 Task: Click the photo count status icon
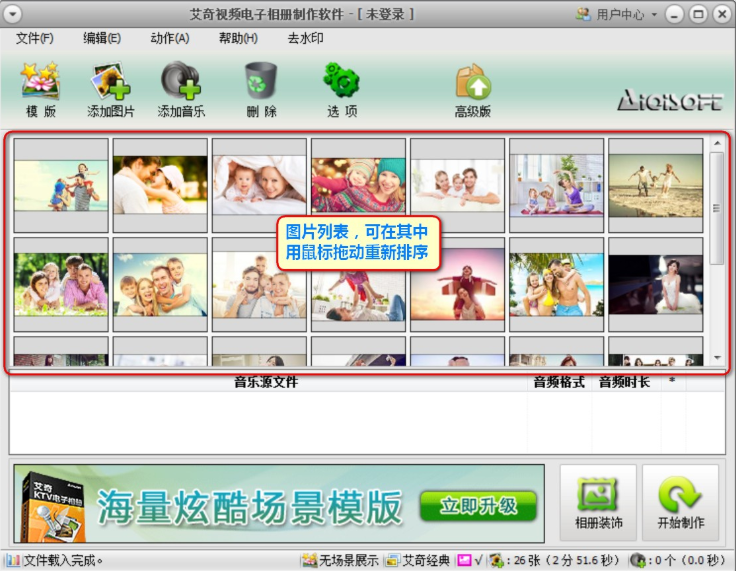point(496,560)
